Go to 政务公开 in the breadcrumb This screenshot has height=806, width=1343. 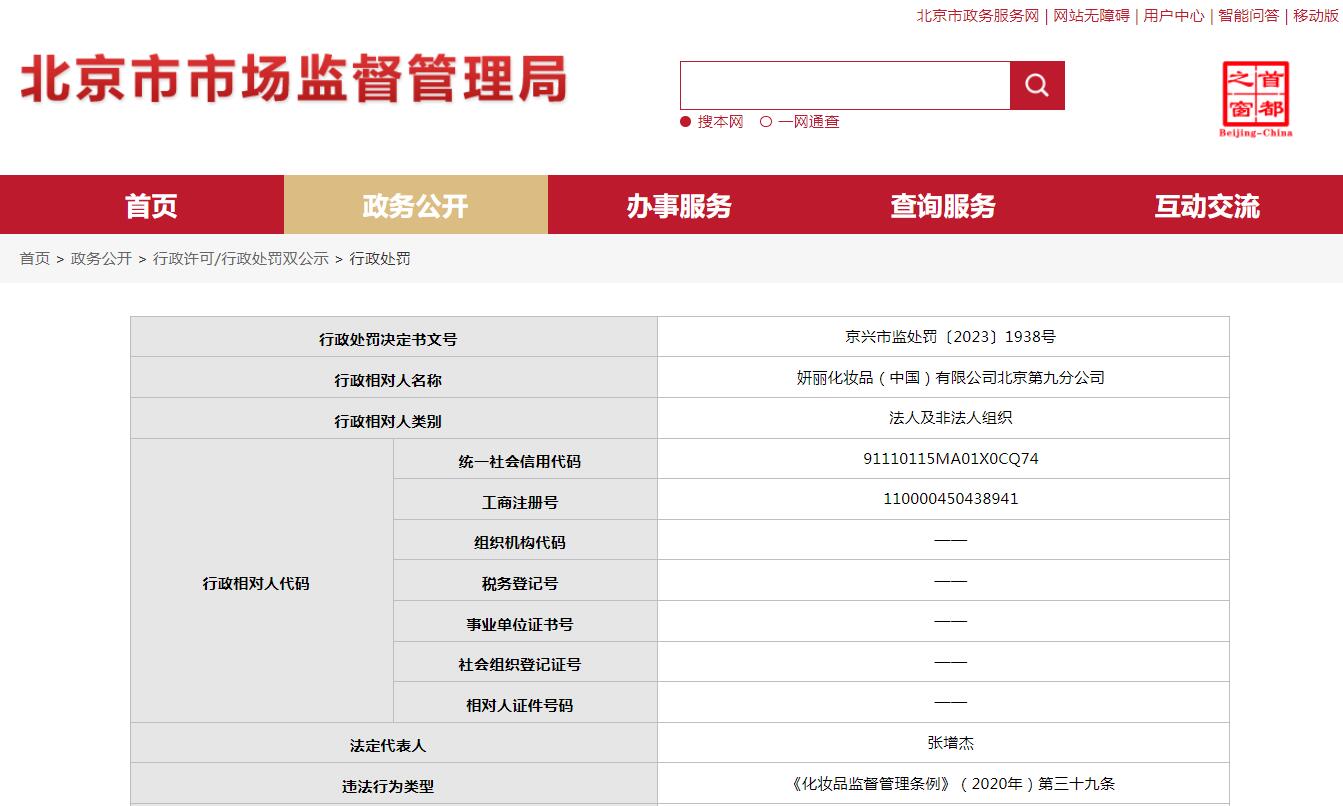[x=101, y=259]
